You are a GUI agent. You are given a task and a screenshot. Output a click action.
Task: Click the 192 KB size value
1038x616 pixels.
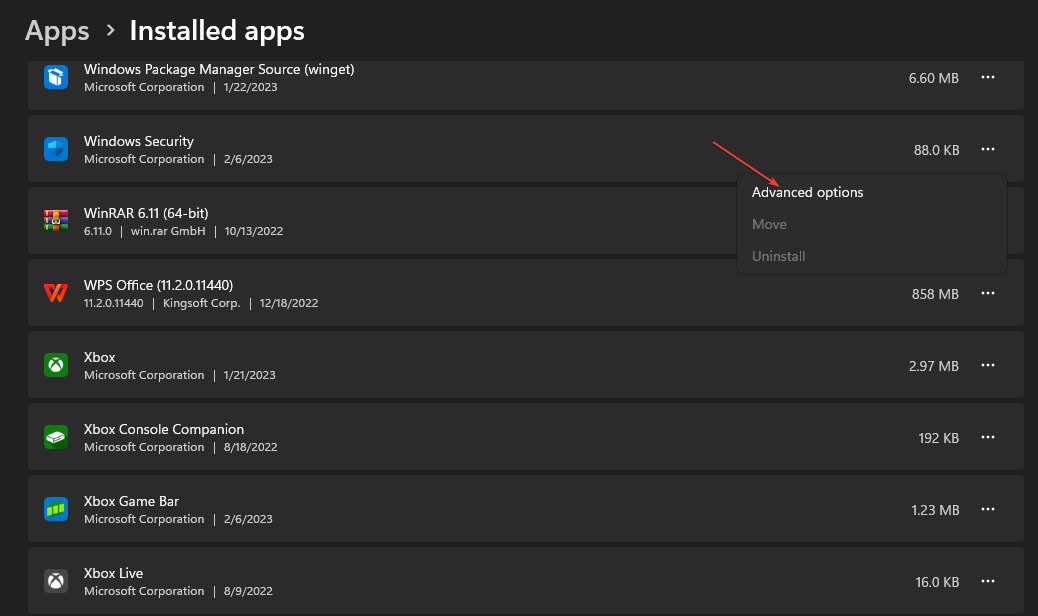point(939,438)
